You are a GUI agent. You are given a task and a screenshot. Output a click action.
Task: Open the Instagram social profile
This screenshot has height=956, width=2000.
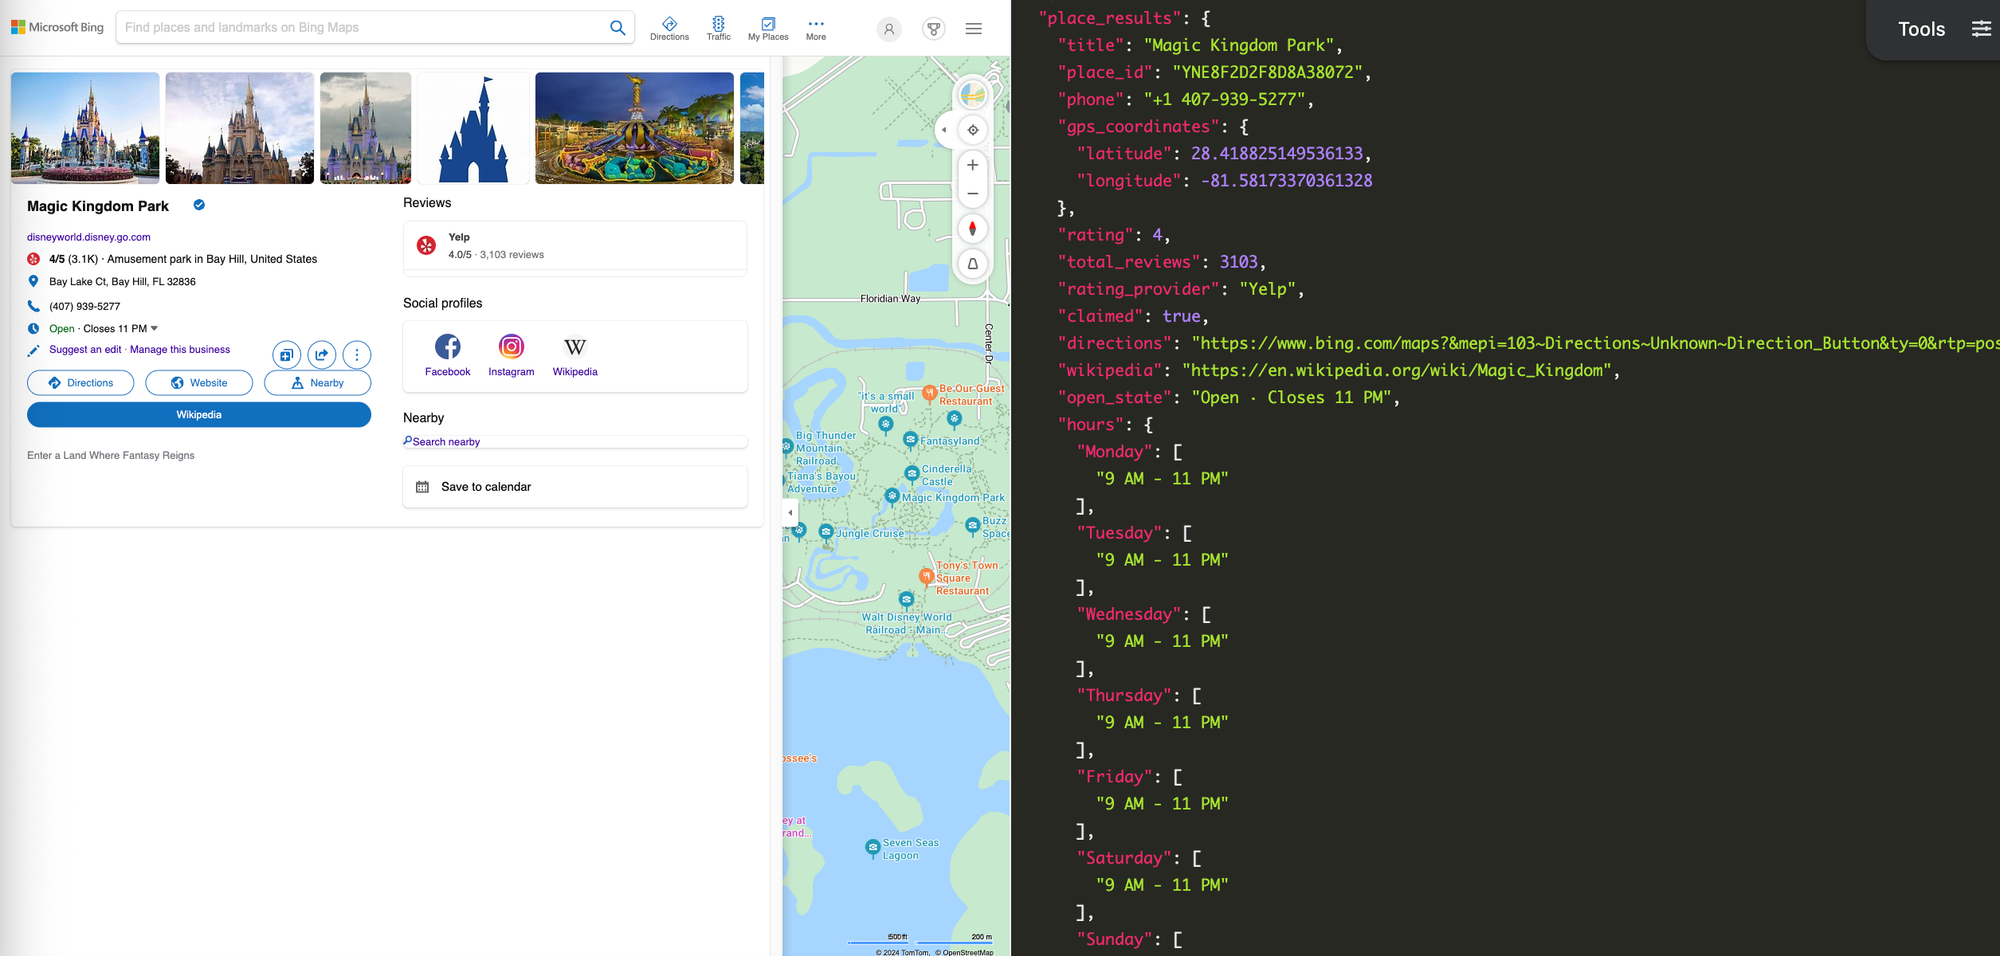tap(511, 356)
